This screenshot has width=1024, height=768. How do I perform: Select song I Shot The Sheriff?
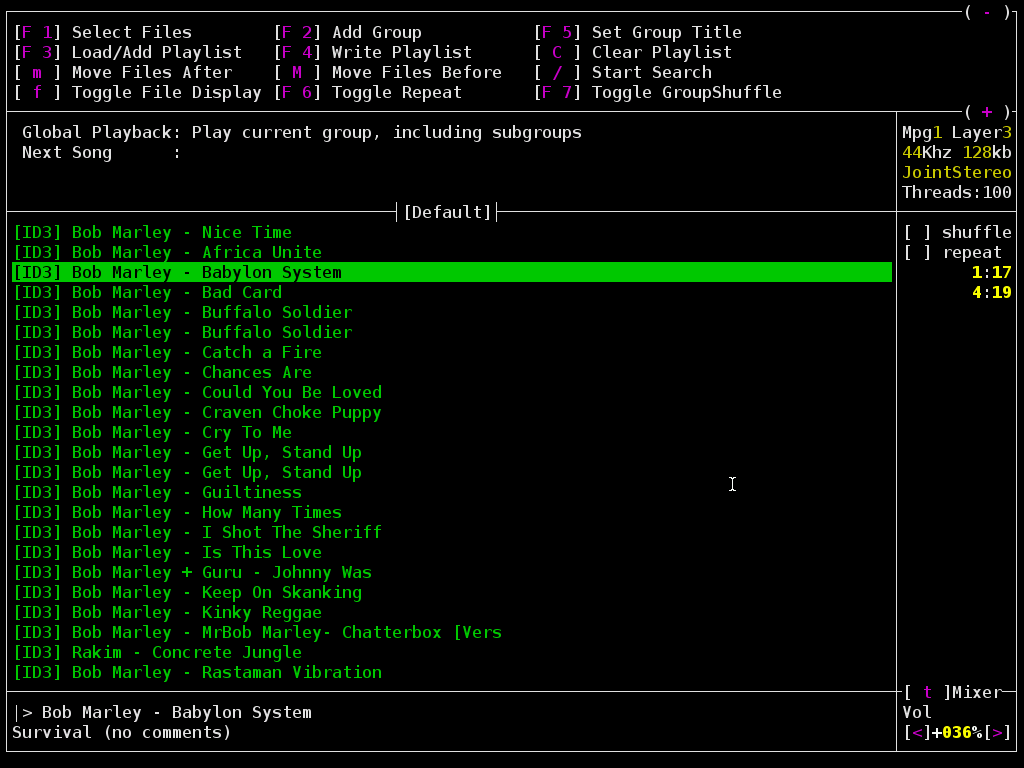coord(452,532)
